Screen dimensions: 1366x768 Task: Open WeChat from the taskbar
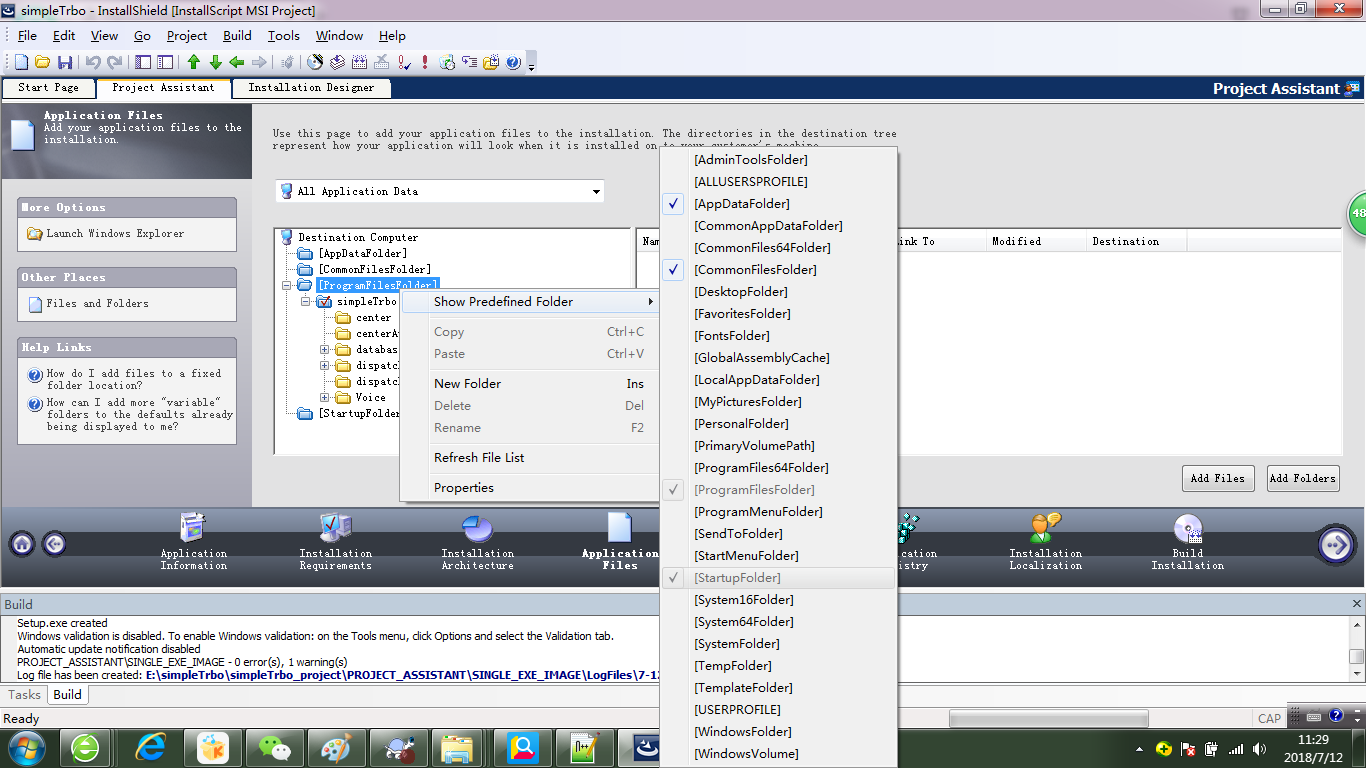pyautogui.click(x=274, y=746)
